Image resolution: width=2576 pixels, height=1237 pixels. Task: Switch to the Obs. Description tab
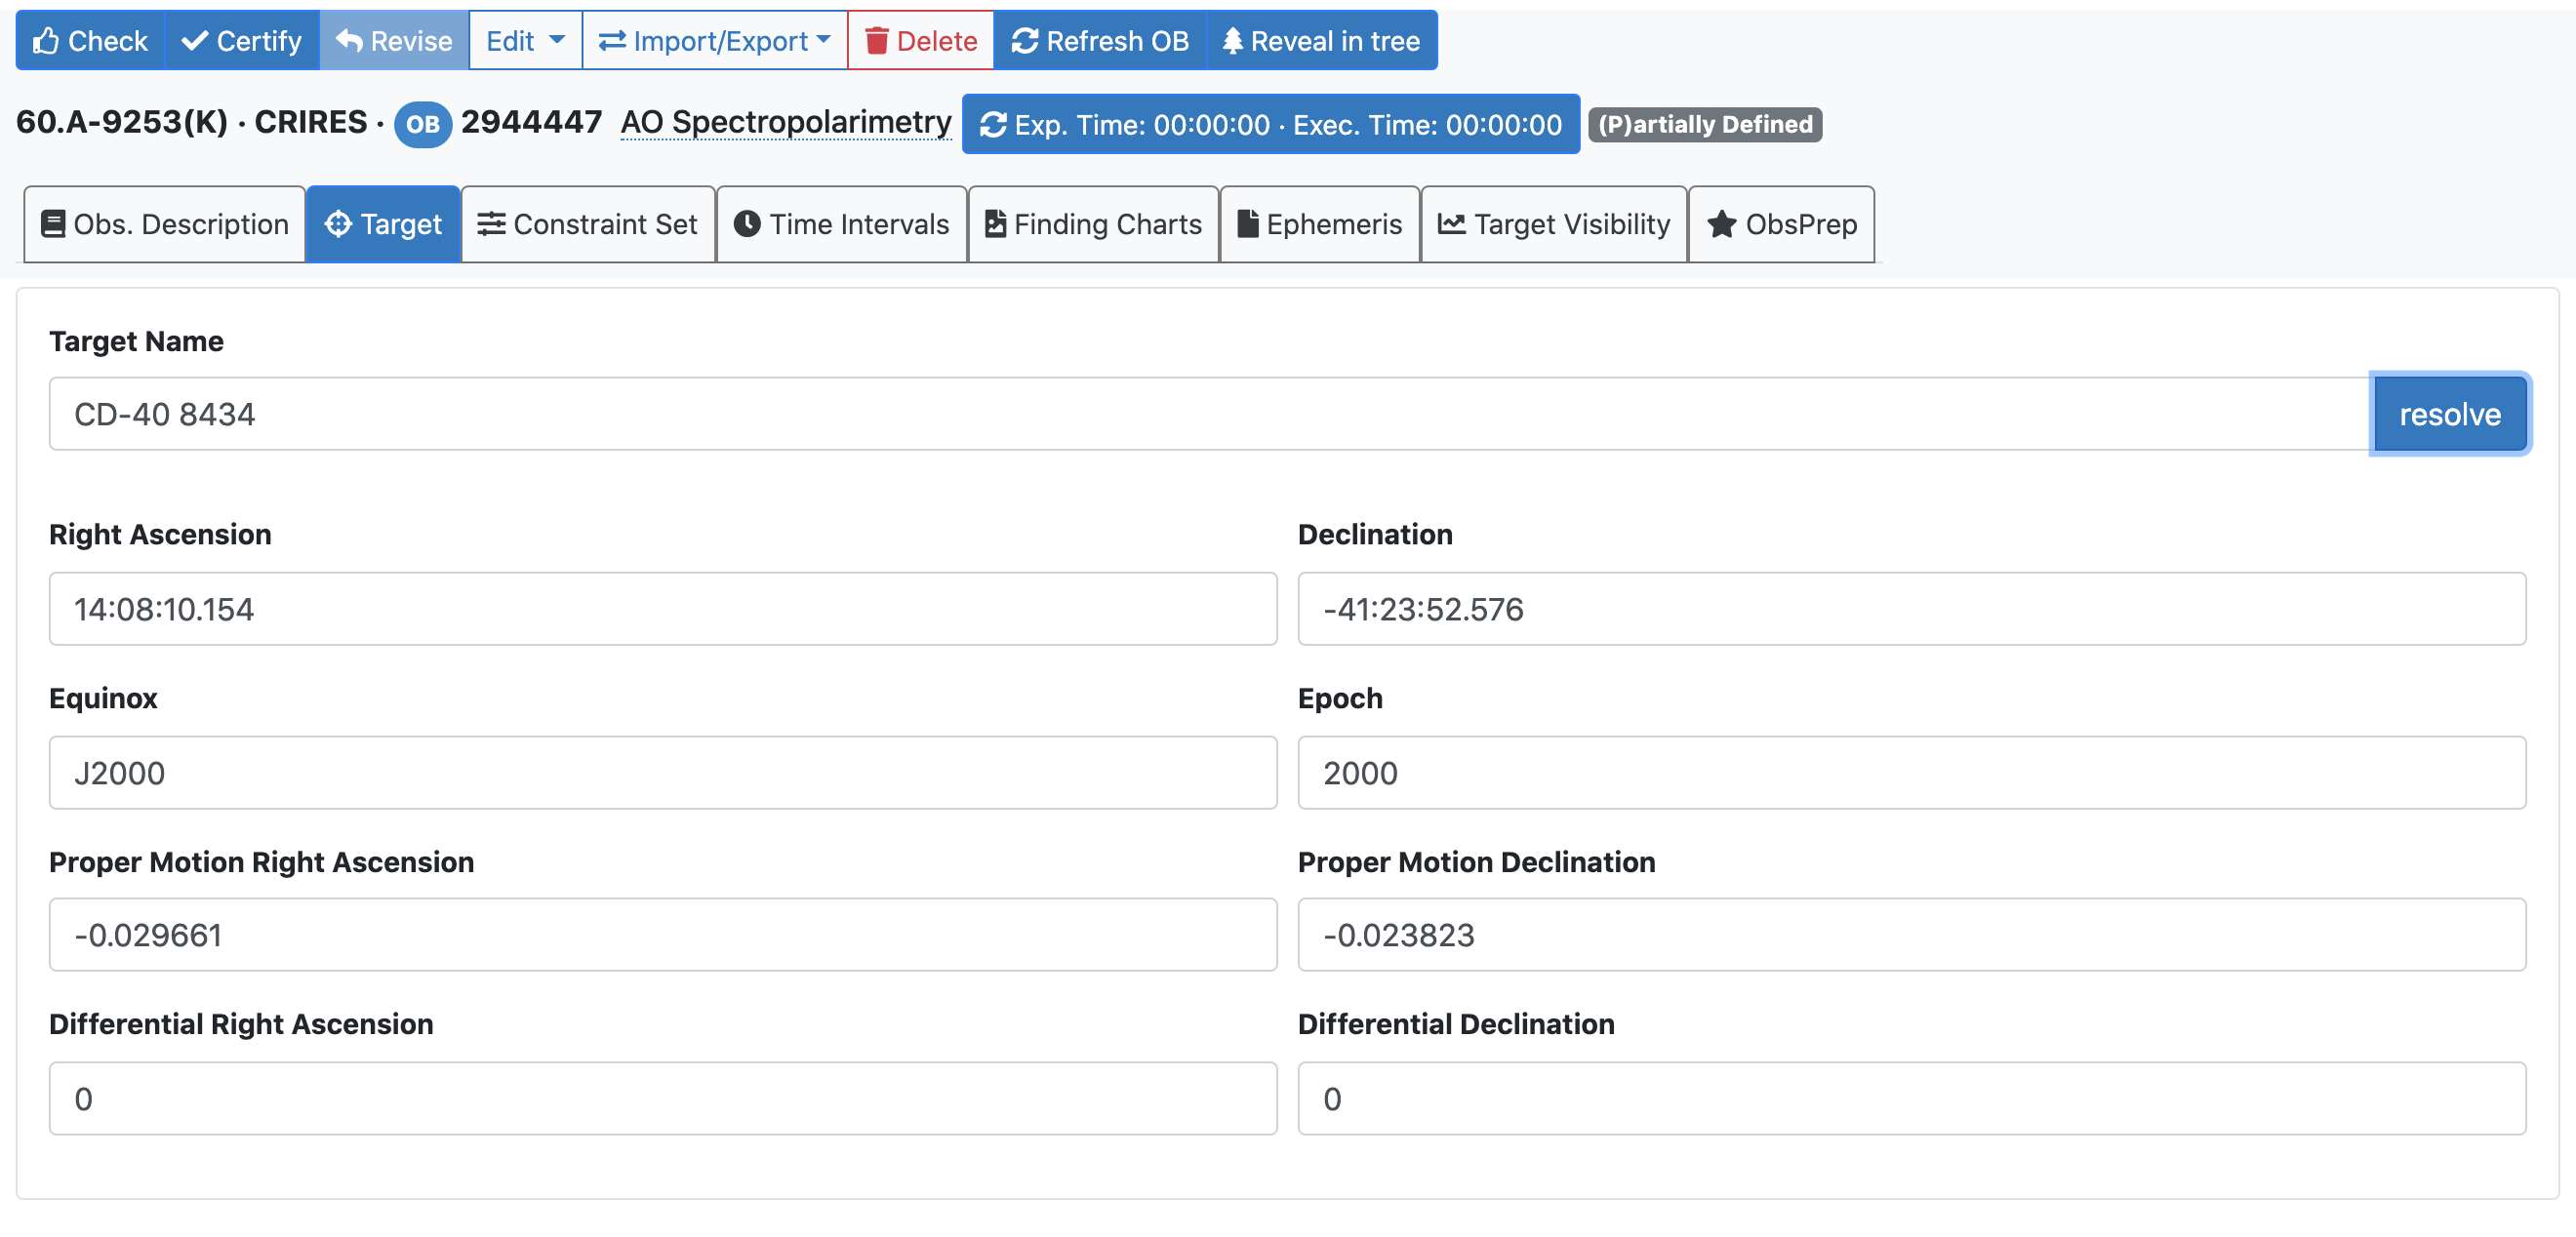165,224
